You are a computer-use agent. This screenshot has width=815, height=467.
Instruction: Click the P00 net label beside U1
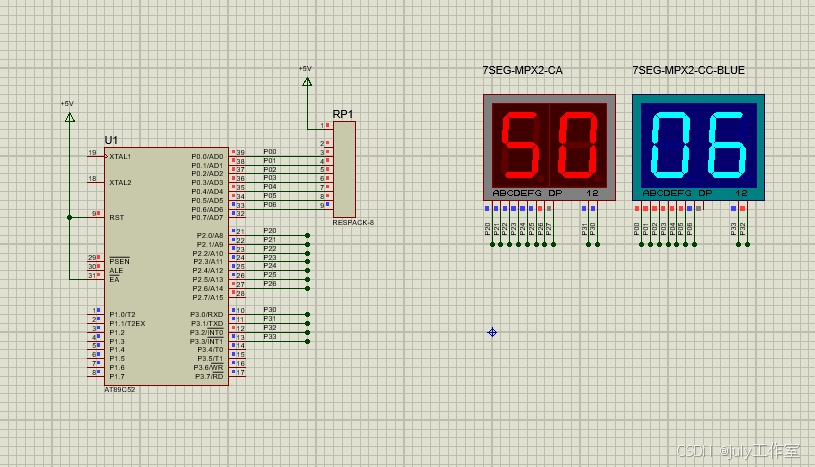270,151
